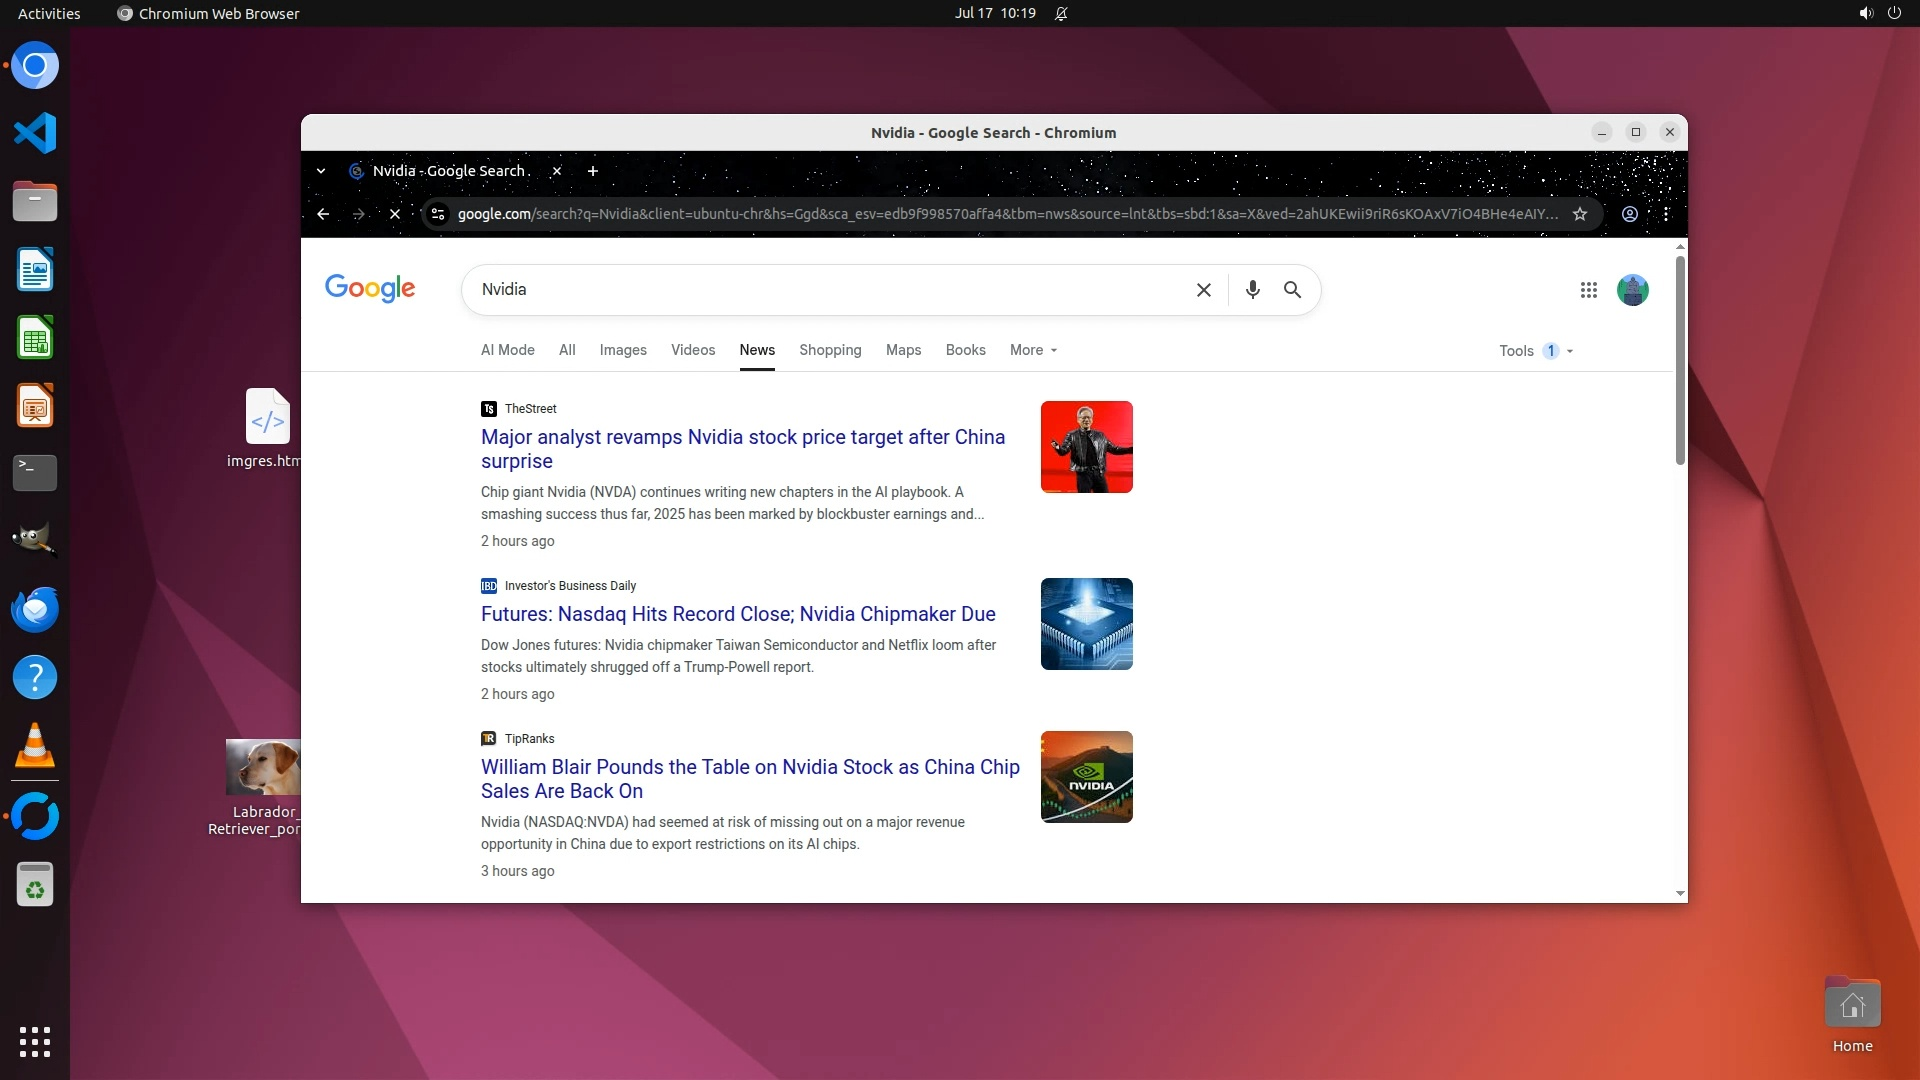
Task: Click the Nvidia chip article thumbnail
Action: [1086, 624]
